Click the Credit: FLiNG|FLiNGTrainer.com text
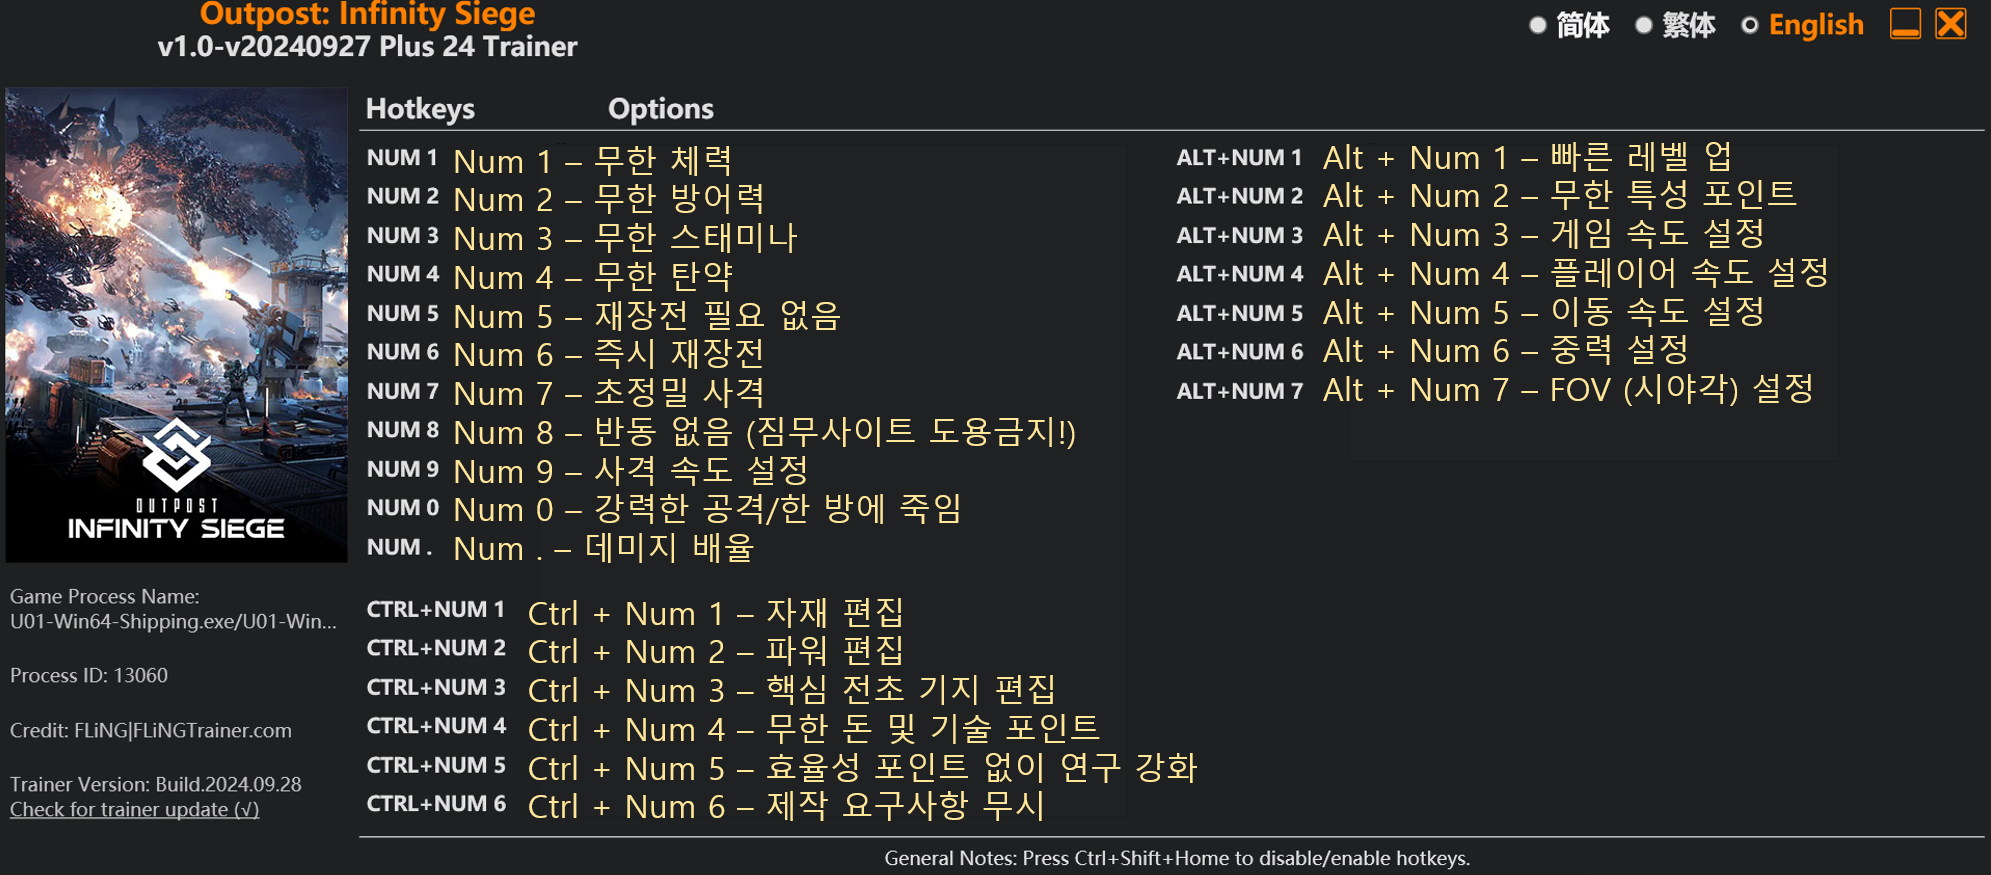The image size is (1991, 875). click(x=151, y=731)
